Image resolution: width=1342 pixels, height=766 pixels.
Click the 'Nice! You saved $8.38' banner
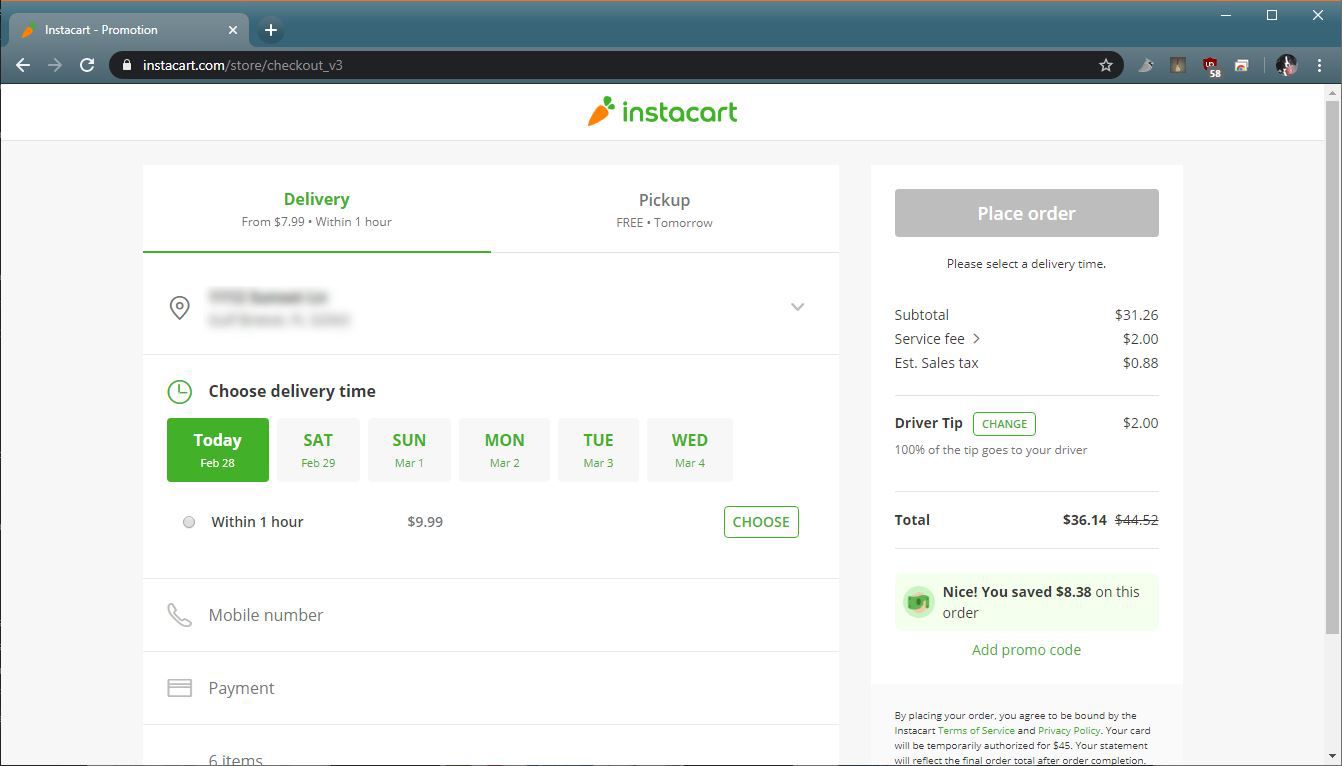pos(1026,602)
